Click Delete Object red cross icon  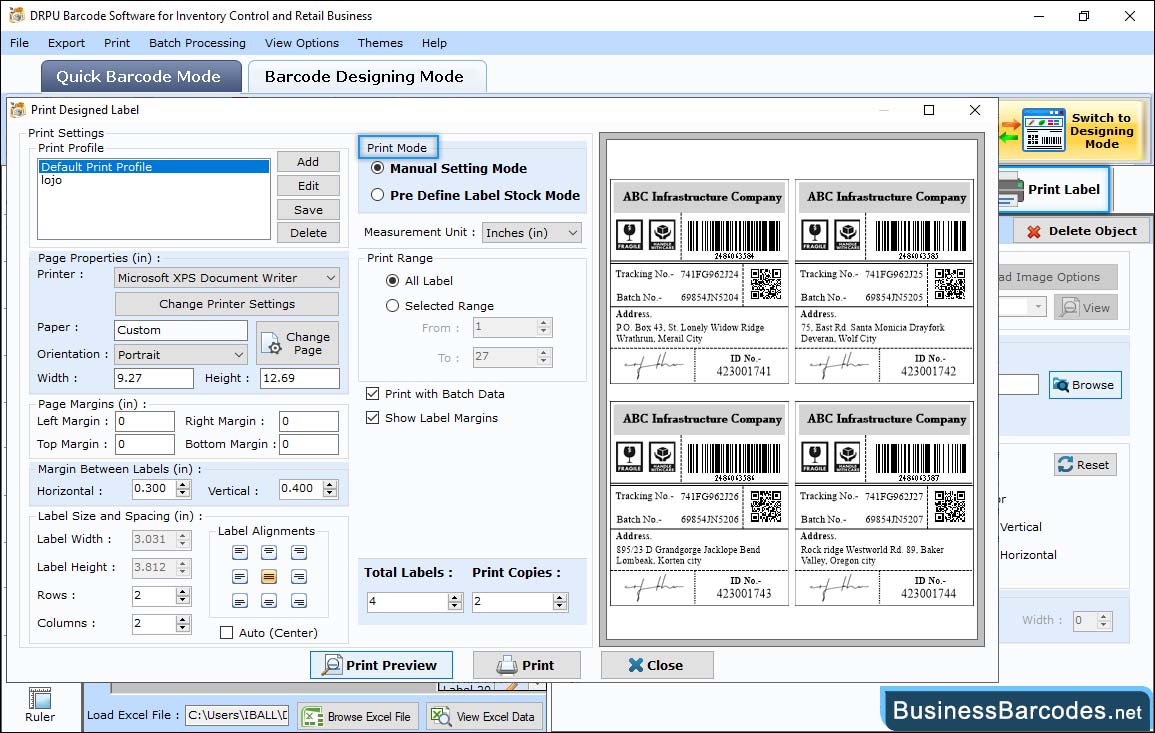coord(1033,231)
